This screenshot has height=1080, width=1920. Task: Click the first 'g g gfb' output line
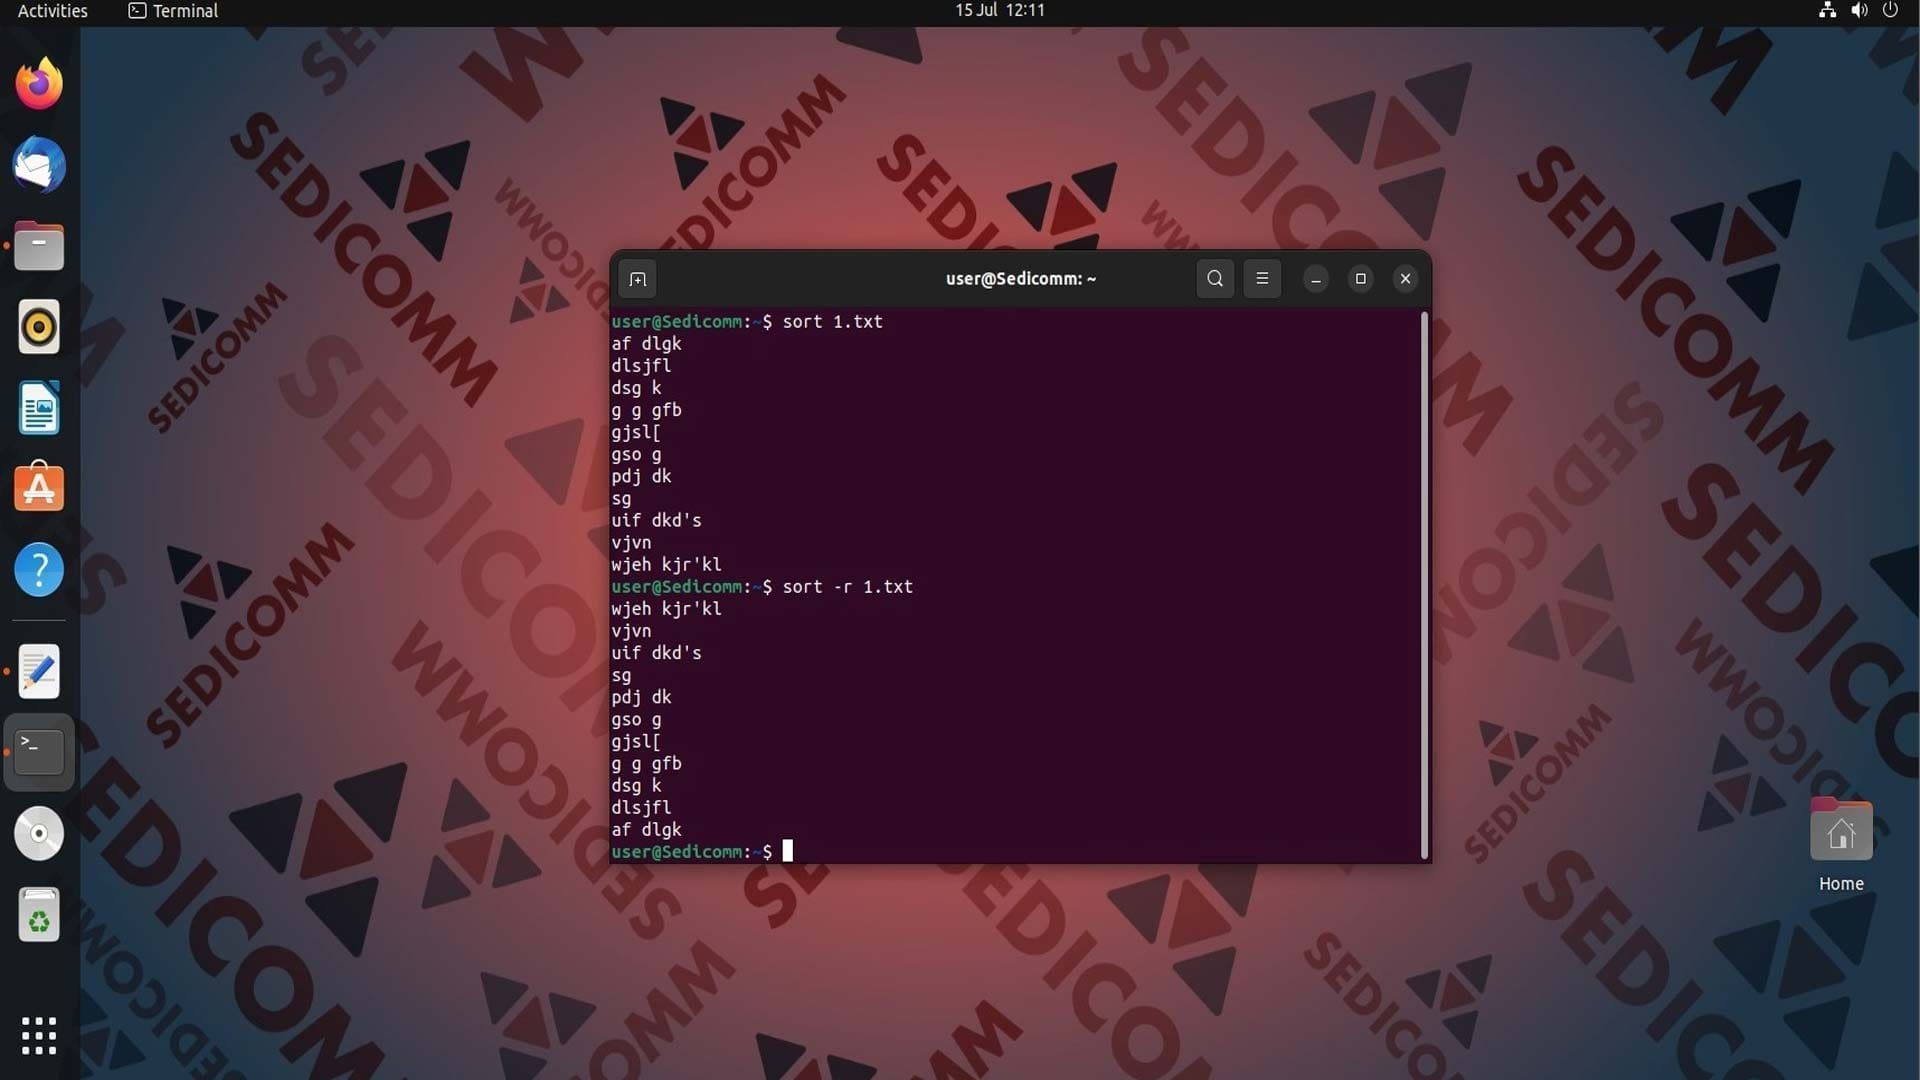pyautogui.click(x=646, y=410)
